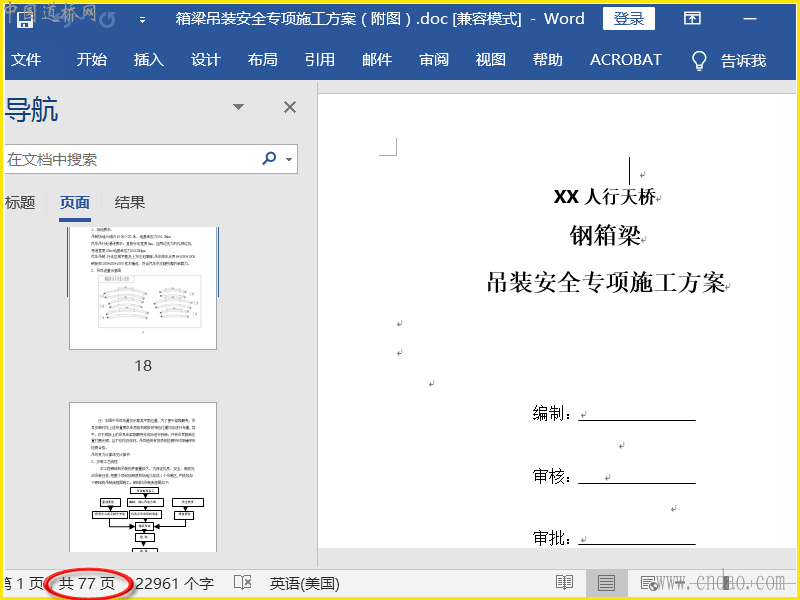Click the proofing errors book icon in status bar
This screenshot has height=600, width=800.
click(x=242, y=583)
